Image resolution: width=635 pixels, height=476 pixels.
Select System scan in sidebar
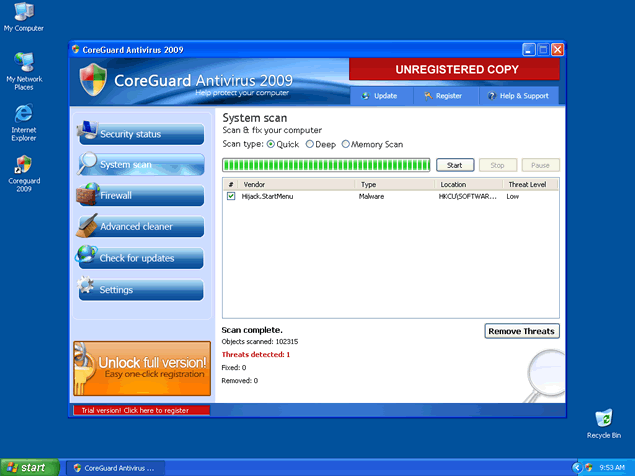click(x=140, y=164)
